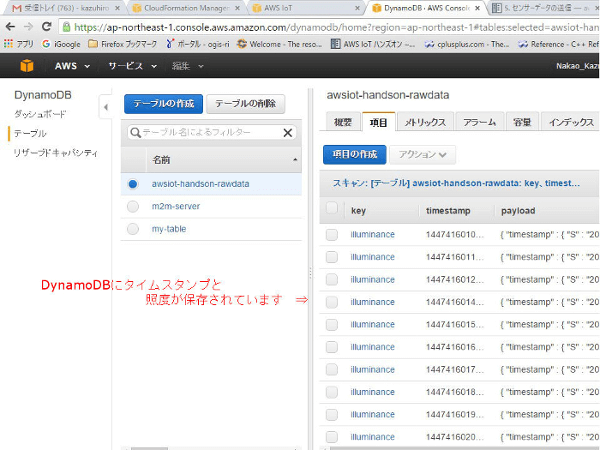Go forward with the browser forward arrow
Screen dimensions: 600x450
[x=28, y=27]
